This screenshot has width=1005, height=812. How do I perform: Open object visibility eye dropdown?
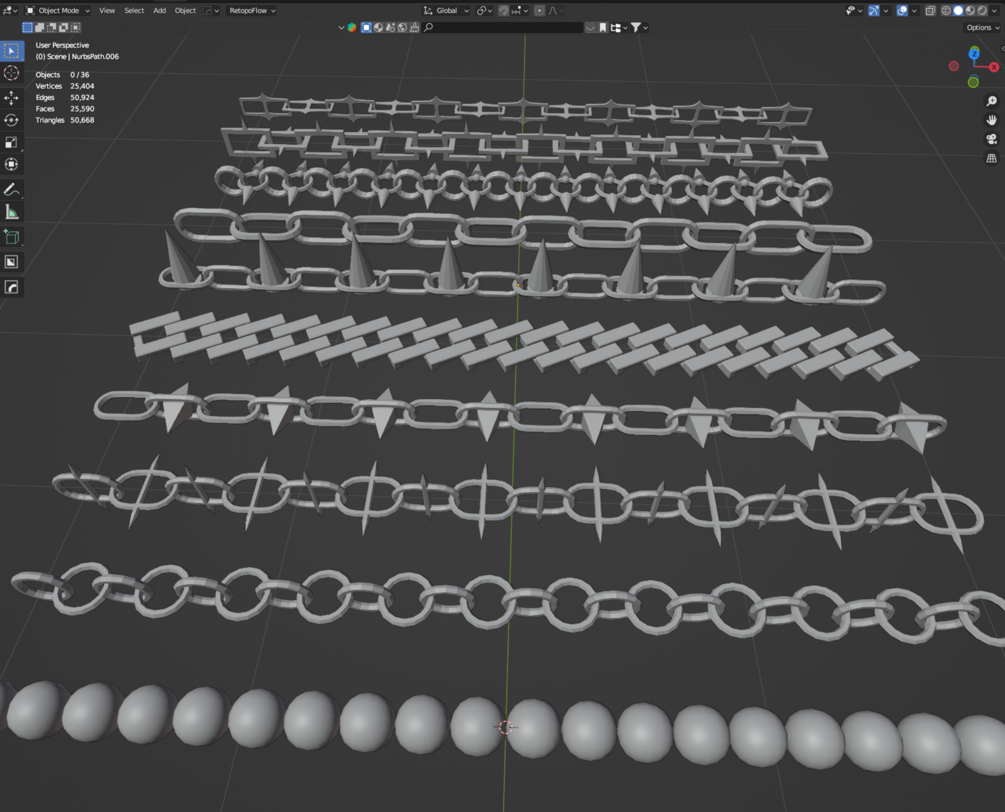(854, 10)
